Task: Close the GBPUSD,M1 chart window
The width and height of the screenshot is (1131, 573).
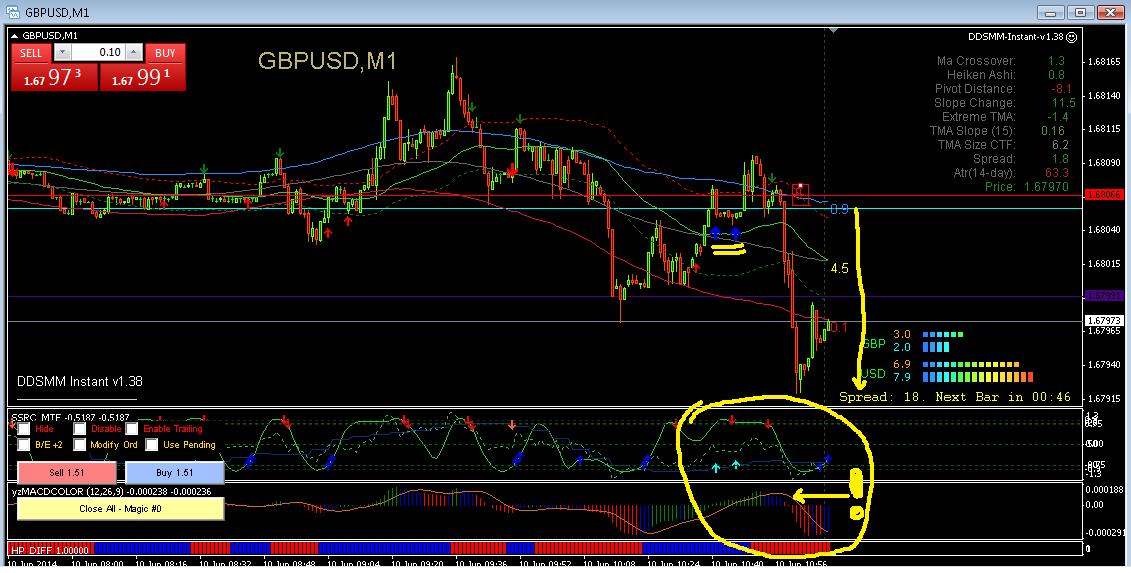Action: coord(1110,12)
